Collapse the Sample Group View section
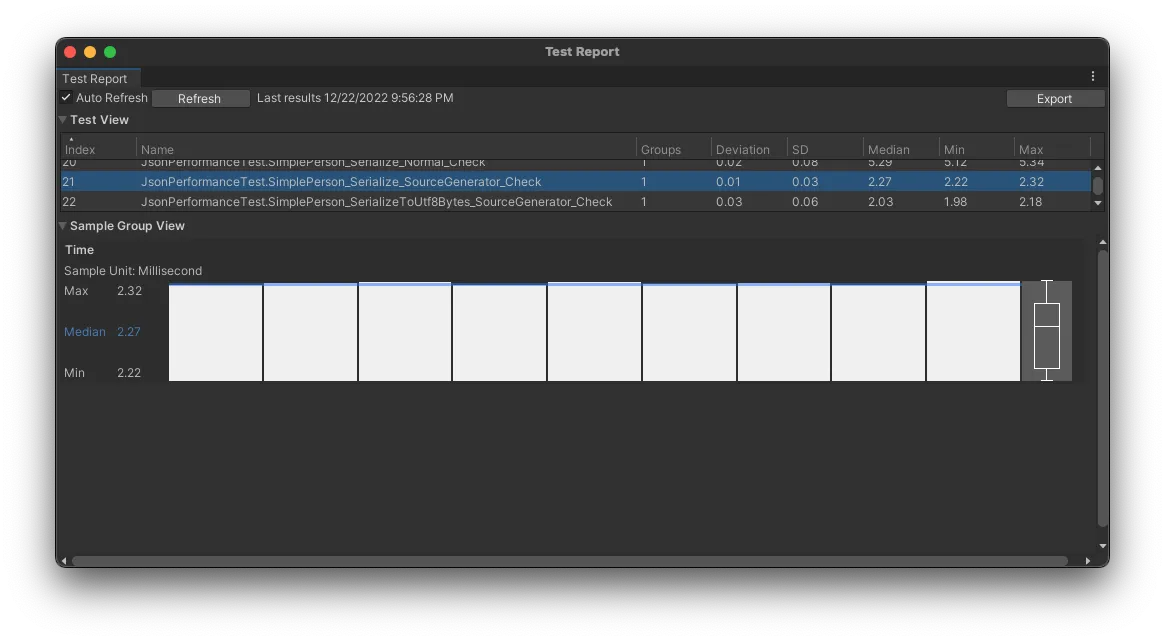Viewport: 1165px width, 641px height. pyautogui.click(x=63, y=226)
